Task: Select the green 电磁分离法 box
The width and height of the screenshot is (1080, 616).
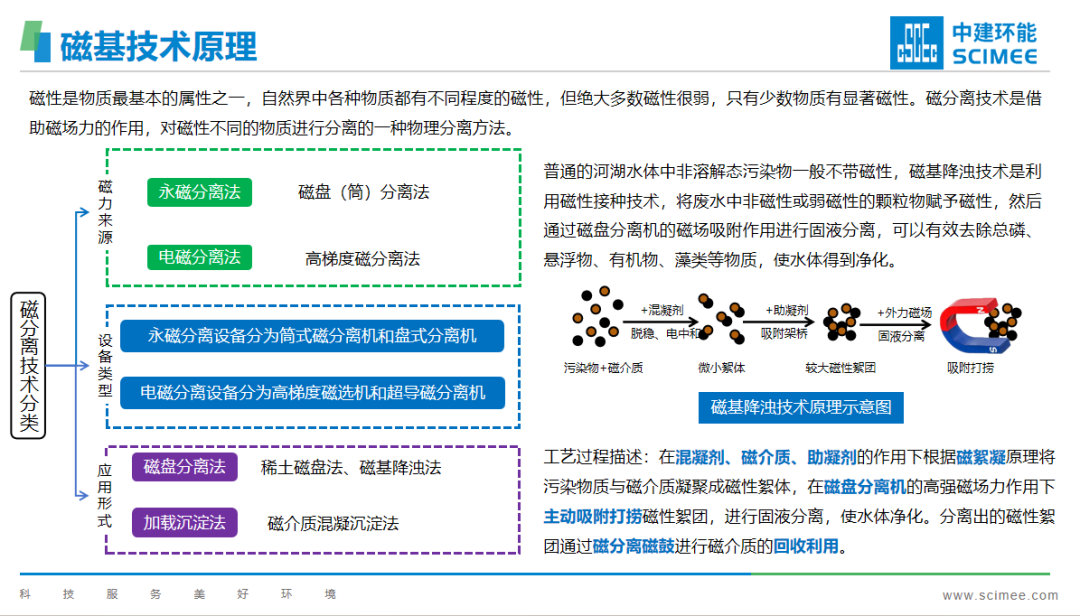Action: coord(200,257)
